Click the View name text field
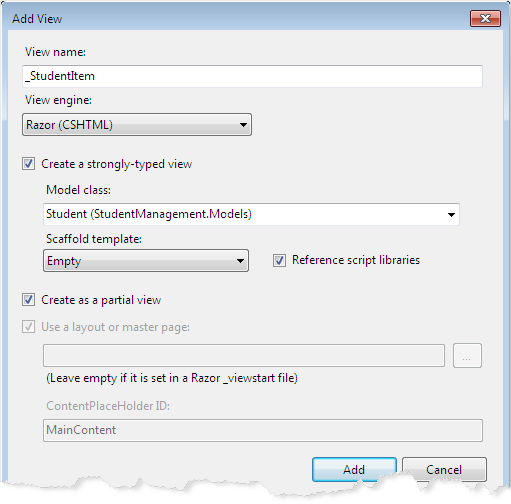The image size is (511, 504). tap(252, 76)
